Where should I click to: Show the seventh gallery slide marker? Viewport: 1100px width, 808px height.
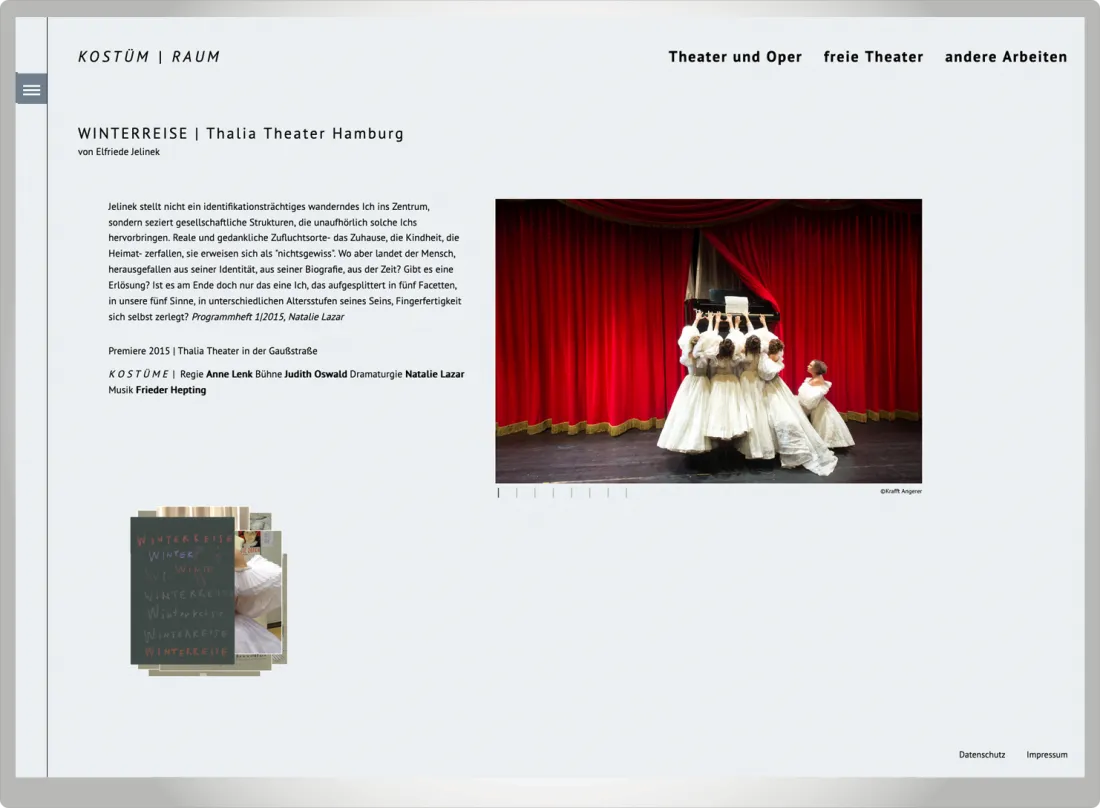(608, 492)
